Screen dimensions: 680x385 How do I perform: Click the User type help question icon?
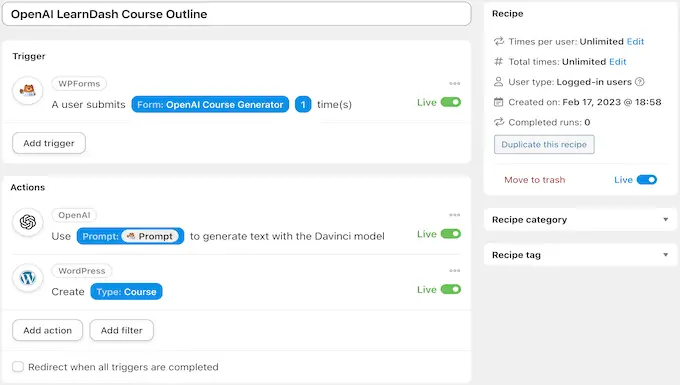[640, 82]
